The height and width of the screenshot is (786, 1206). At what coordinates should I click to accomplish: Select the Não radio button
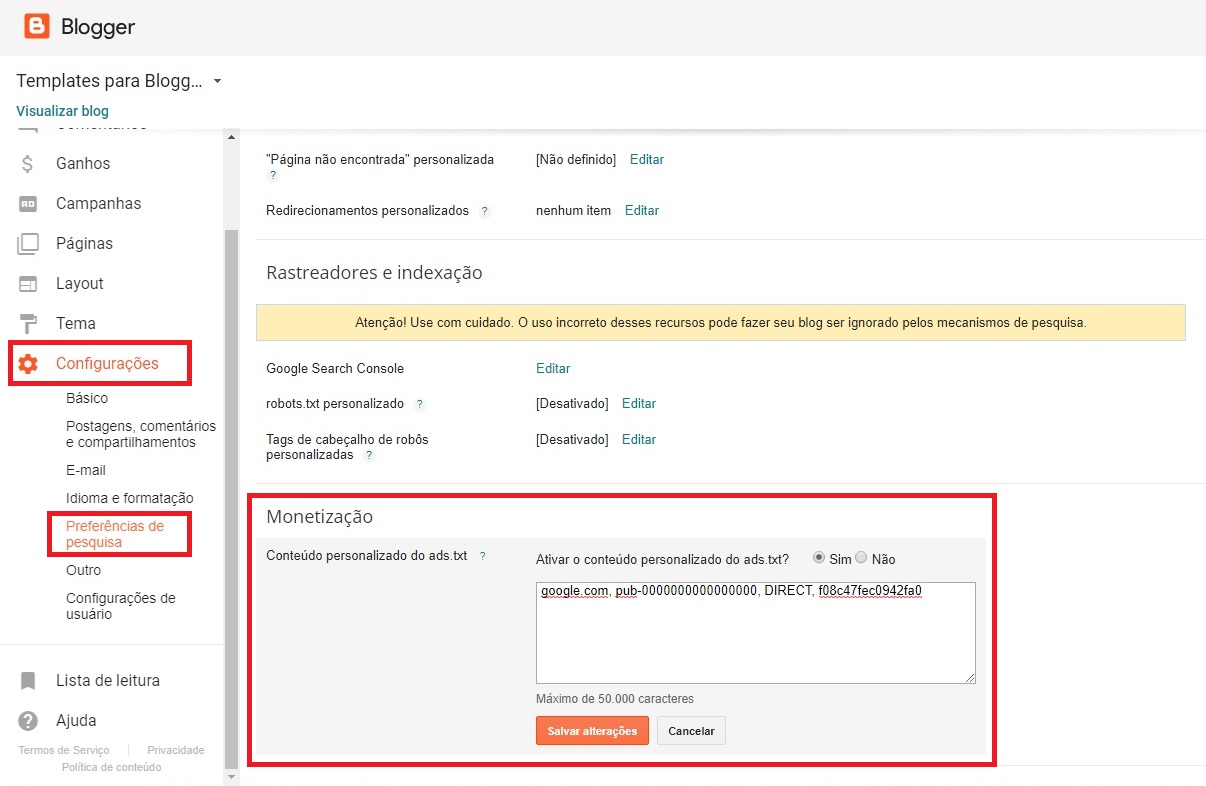point(861,558)
